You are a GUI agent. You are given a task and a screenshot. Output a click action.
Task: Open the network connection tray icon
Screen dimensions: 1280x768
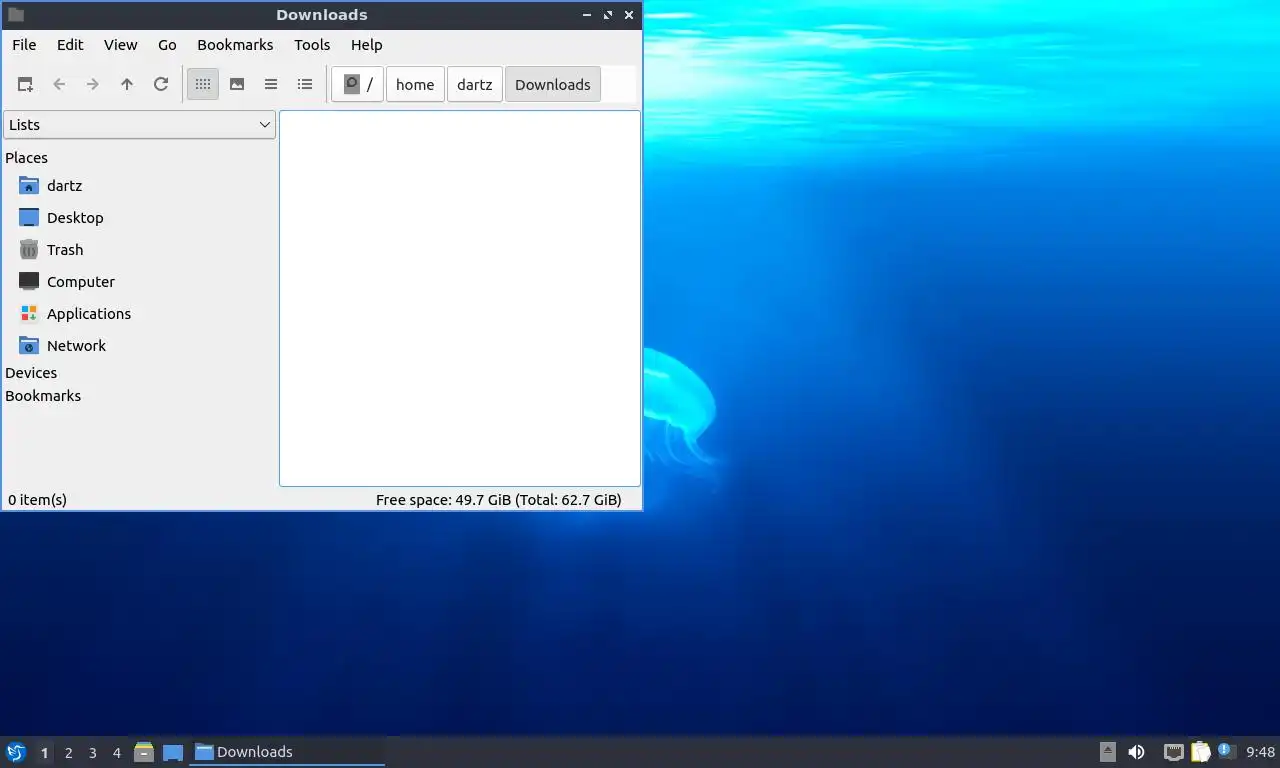tap(1174, 752)
